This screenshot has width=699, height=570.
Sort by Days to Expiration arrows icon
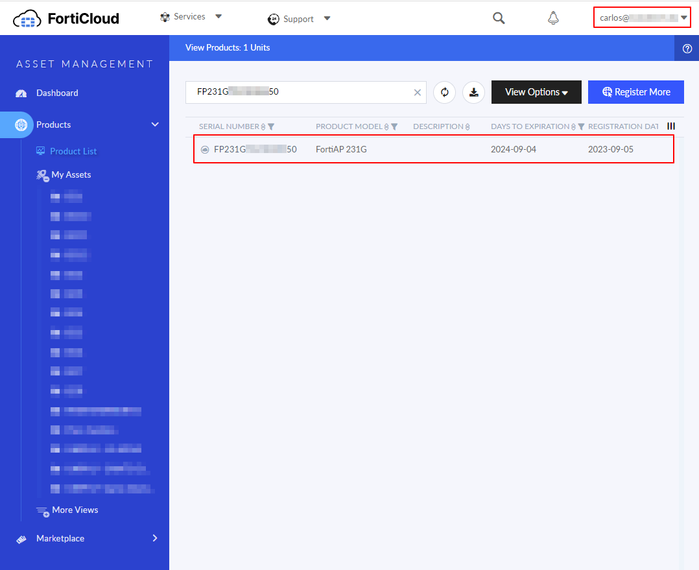tap(573, 127)
